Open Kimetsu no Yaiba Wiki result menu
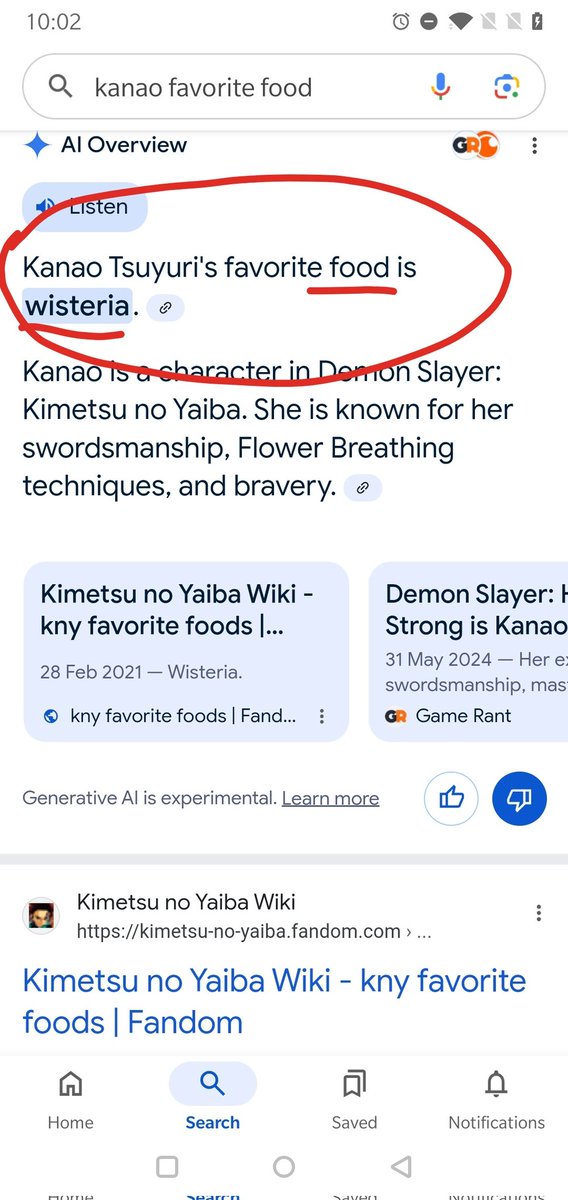The height and width of the screenshot is (1200, 568). (539, 913)
